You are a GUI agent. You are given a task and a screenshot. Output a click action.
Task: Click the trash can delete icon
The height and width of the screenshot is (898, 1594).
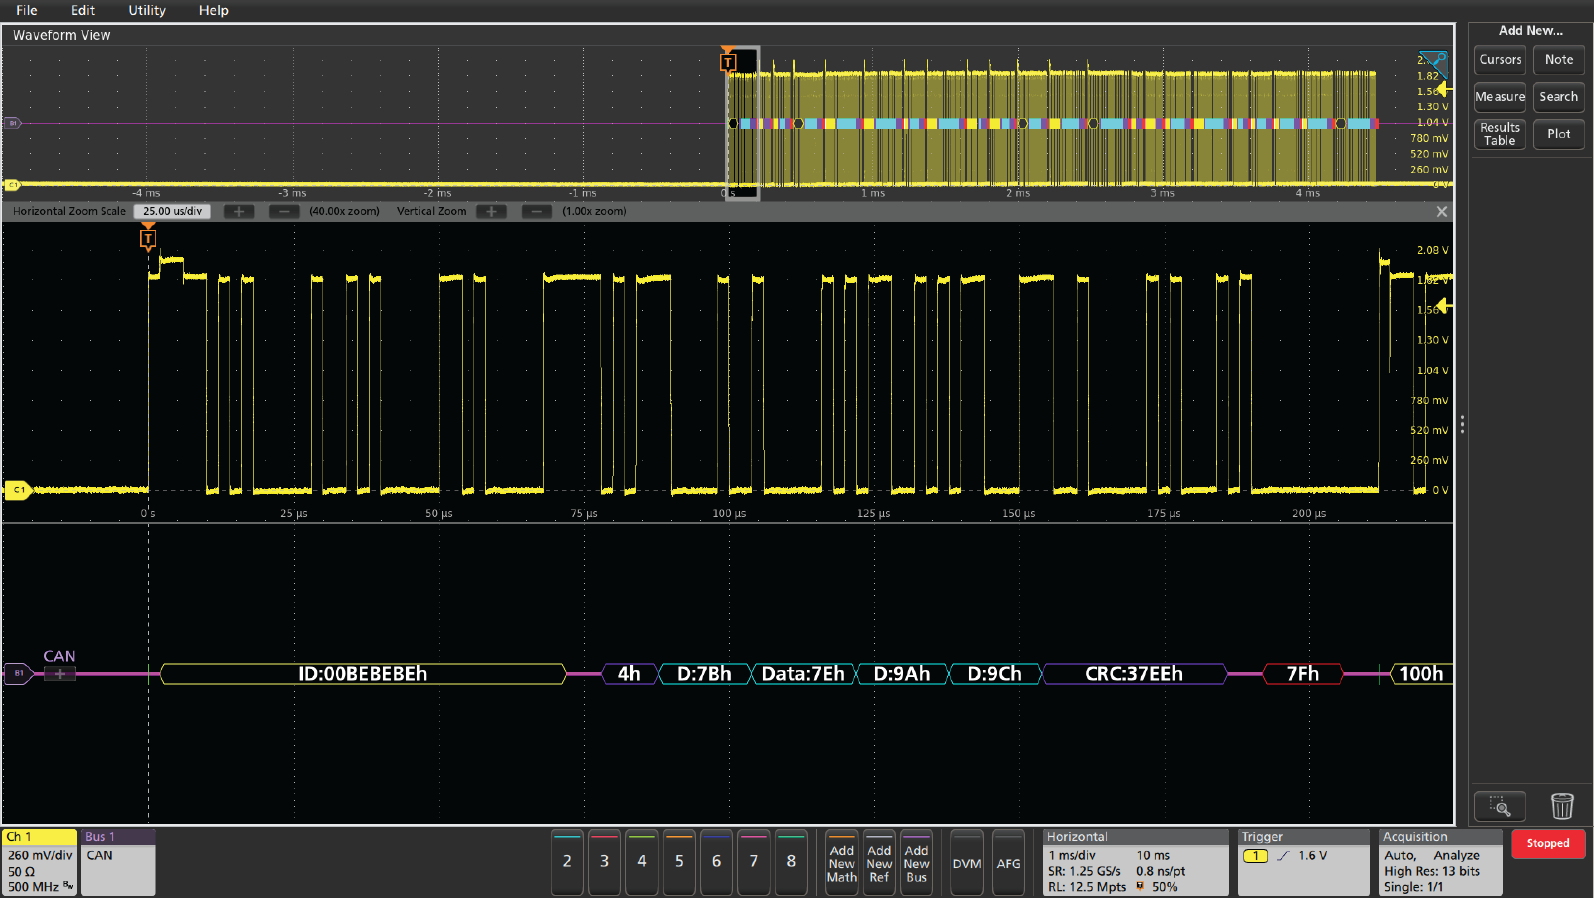click(1561, 806)
